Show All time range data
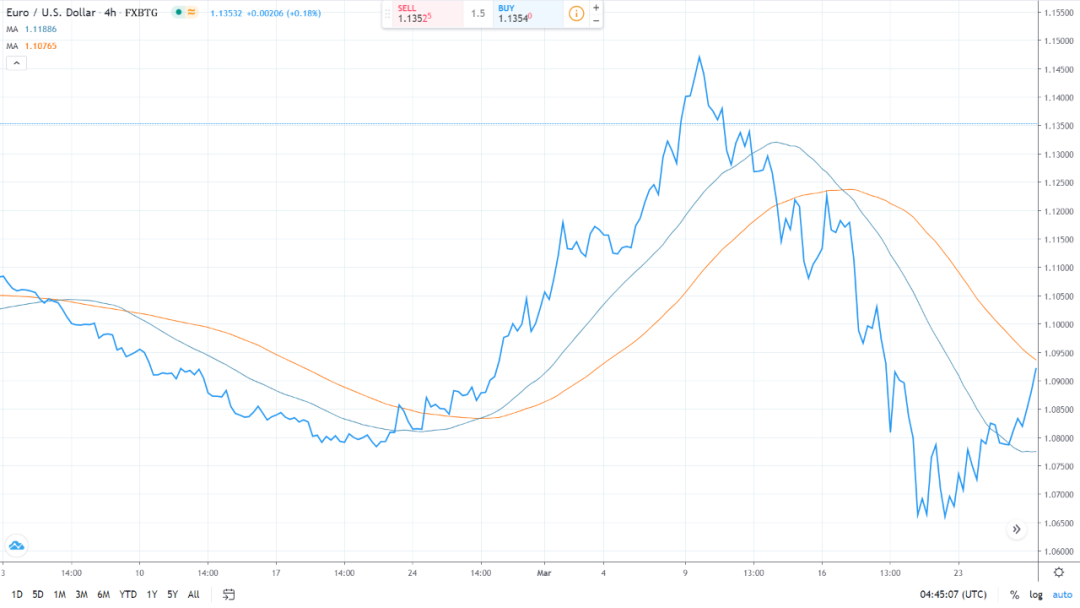The width and height of the screenshot is (1080, 608). click(194, 594)
